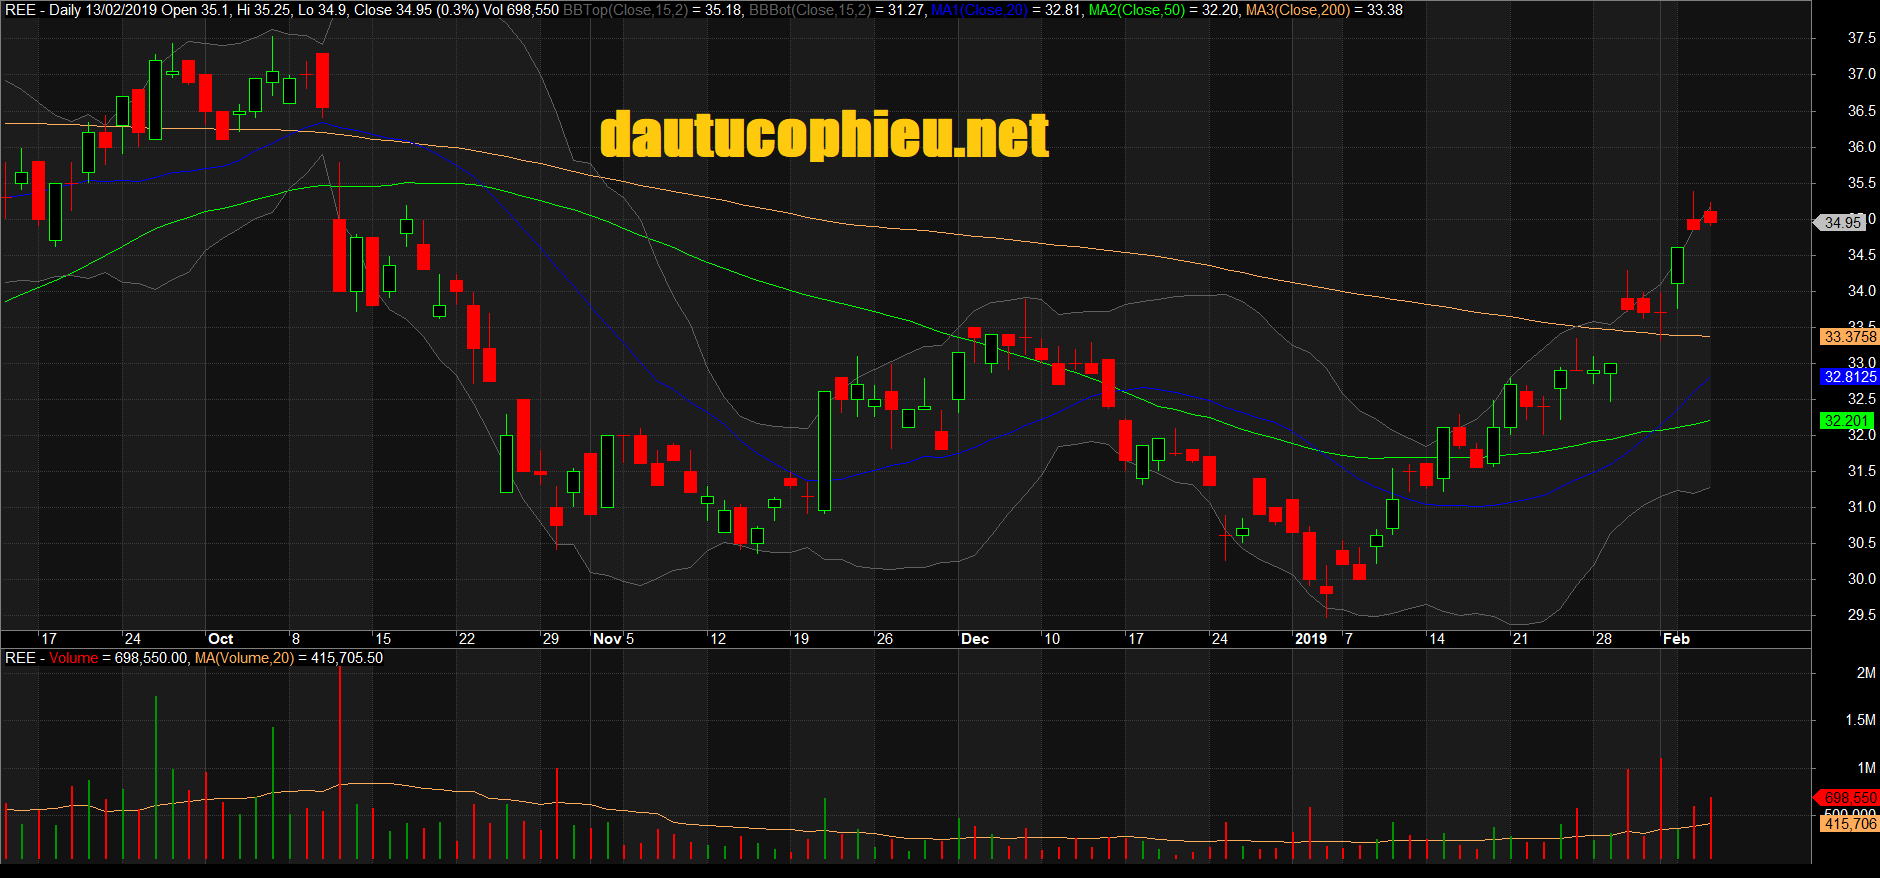1880x878 pixels.
Task: Click the date label 10 after Dec
Action: 1052,639
